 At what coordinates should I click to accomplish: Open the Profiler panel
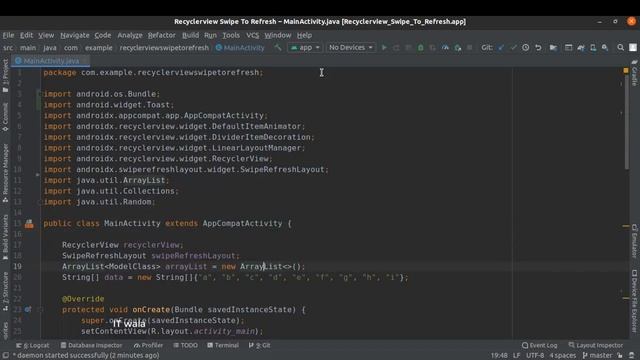point(148,345)
